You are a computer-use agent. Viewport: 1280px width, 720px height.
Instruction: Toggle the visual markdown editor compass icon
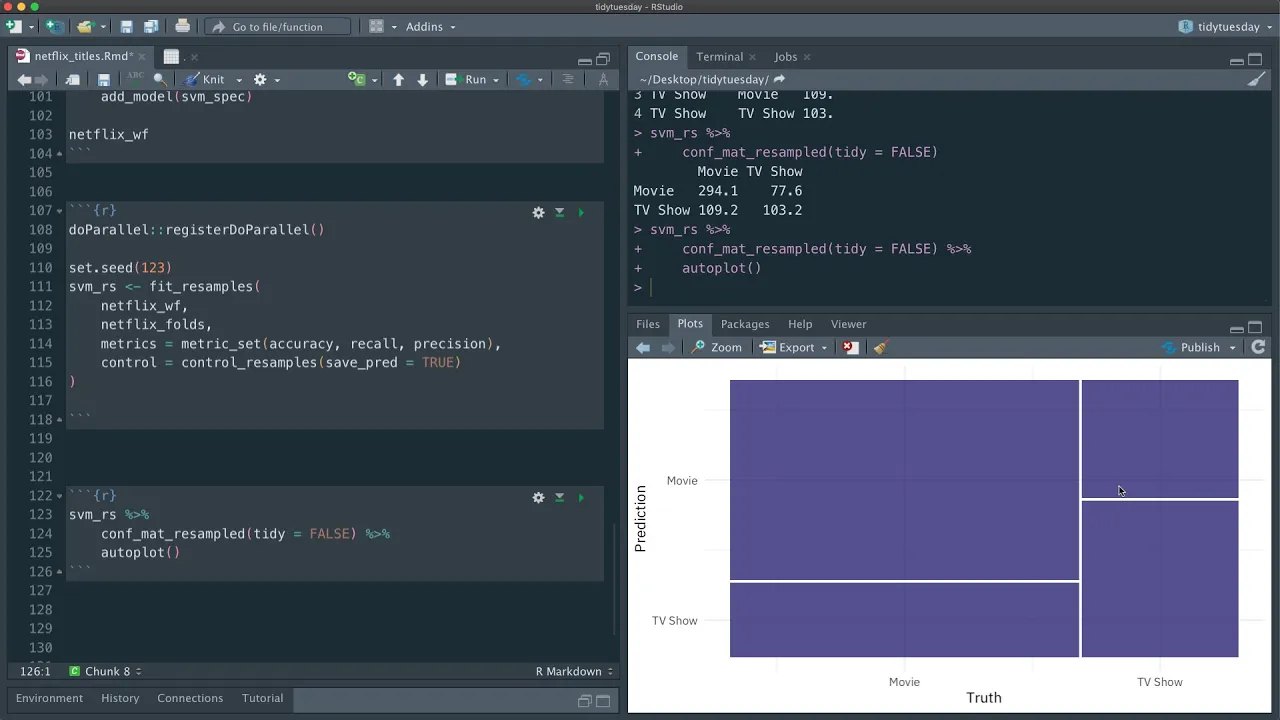[x=603, y=80]
